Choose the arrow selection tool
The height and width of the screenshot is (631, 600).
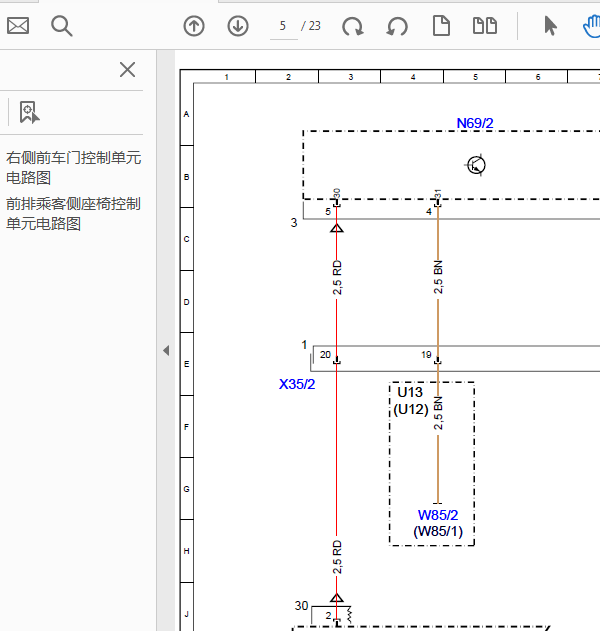coord(550,26)
